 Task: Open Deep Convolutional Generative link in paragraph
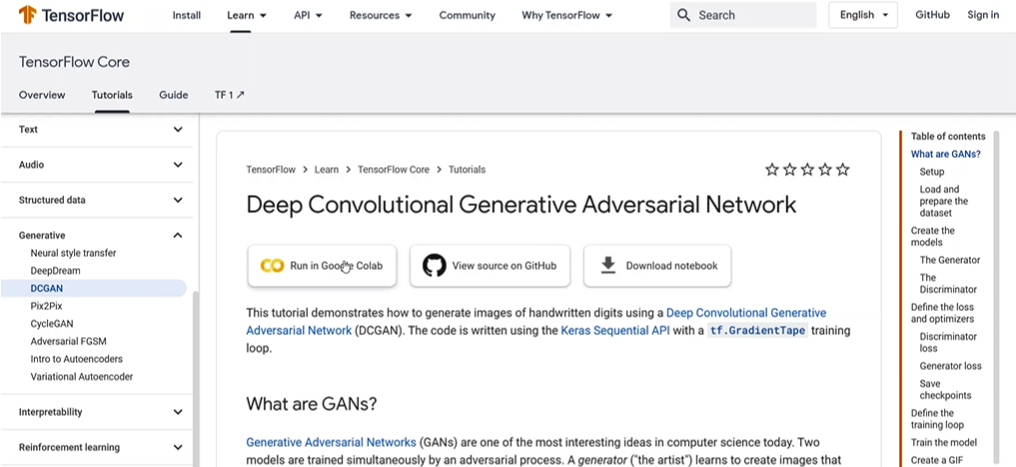click(x=746, y=313)
